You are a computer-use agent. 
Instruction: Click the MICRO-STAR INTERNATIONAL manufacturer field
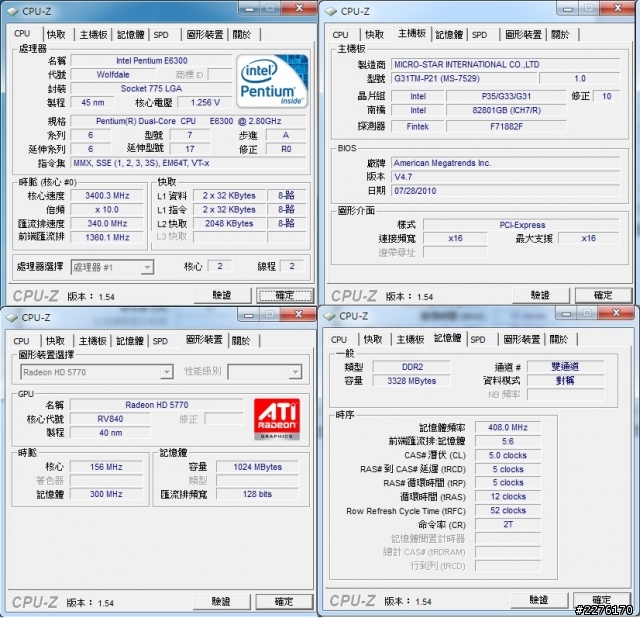(506, 64)
